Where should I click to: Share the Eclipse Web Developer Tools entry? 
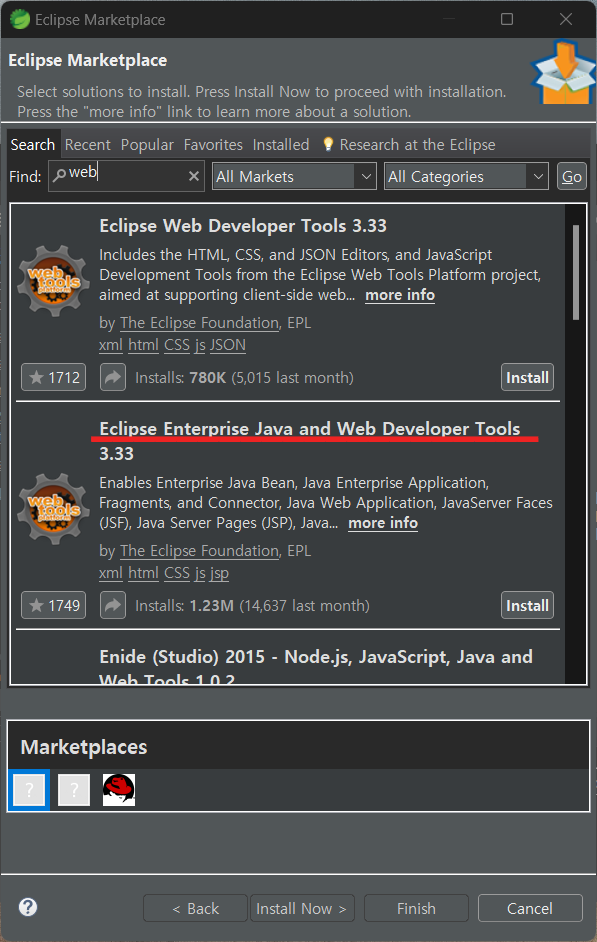click(113, 377)
